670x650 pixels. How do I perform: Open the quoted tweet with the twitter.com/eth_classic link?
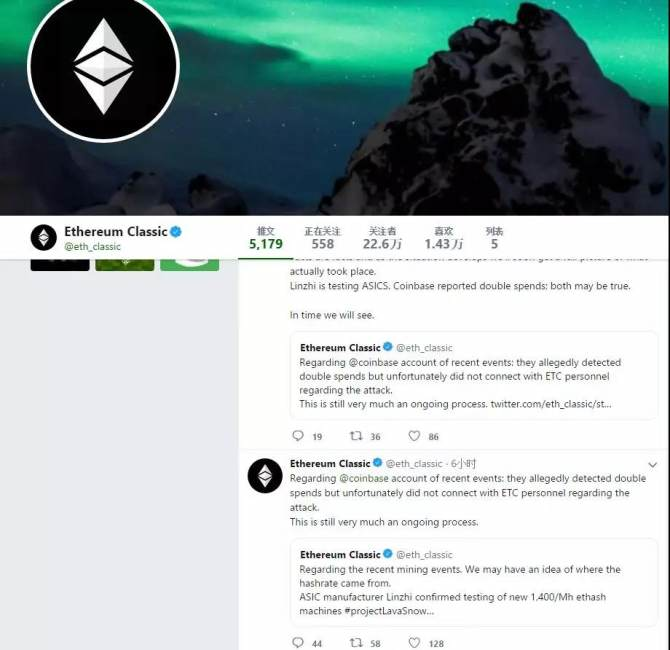[473, 376]
